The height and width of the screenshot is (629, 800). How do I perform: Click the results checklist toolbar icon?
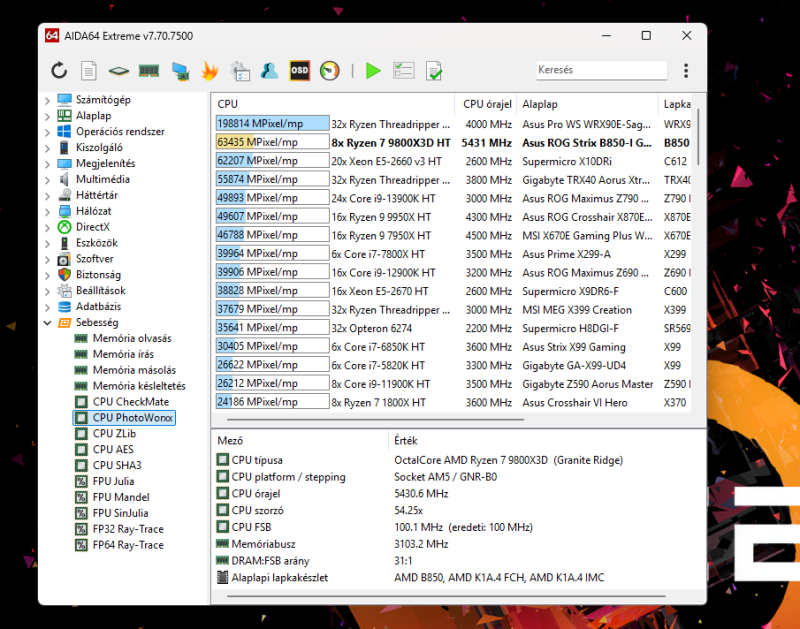[x=404, y=70]
